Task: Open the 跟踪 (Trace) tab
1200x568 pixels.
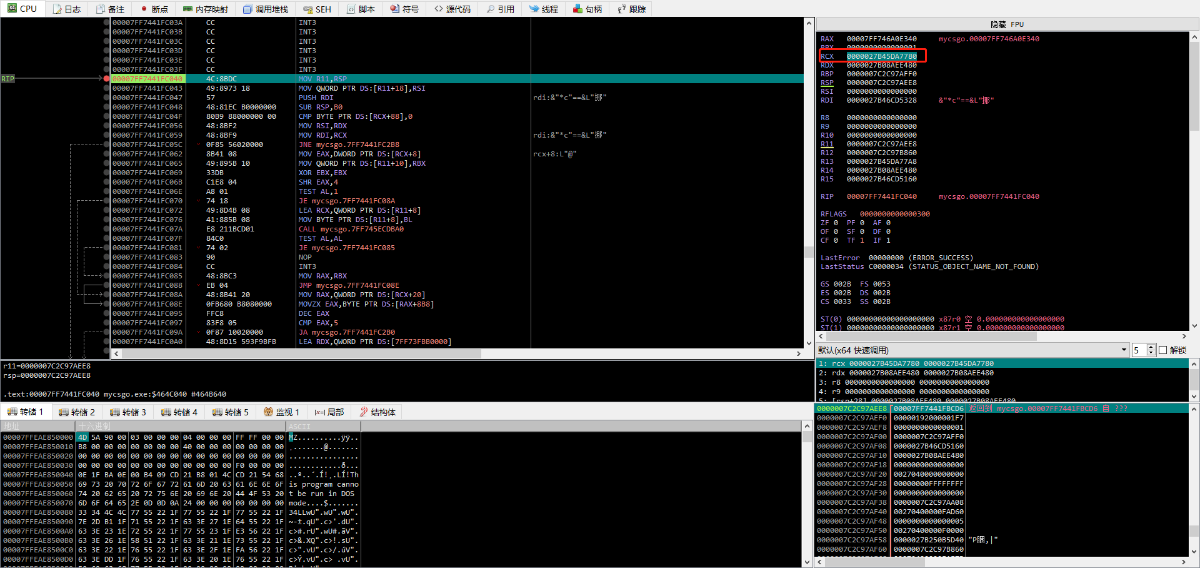Action: tap(632, 8)
